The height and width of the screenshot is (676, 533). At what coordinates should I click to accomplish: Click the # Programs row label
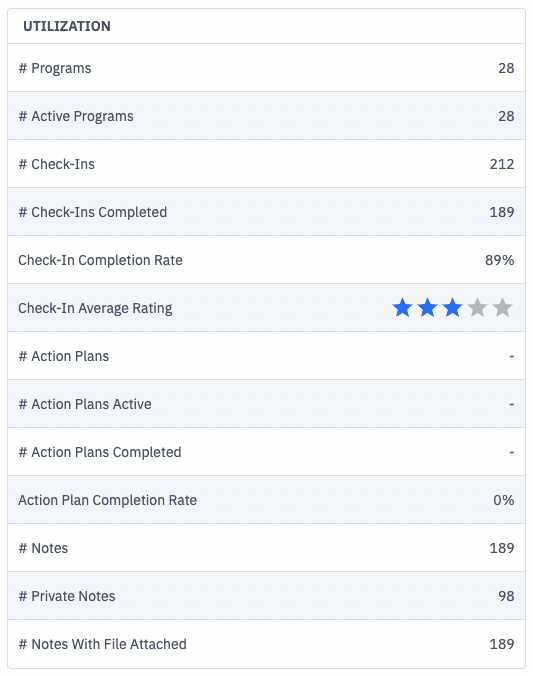55,68
